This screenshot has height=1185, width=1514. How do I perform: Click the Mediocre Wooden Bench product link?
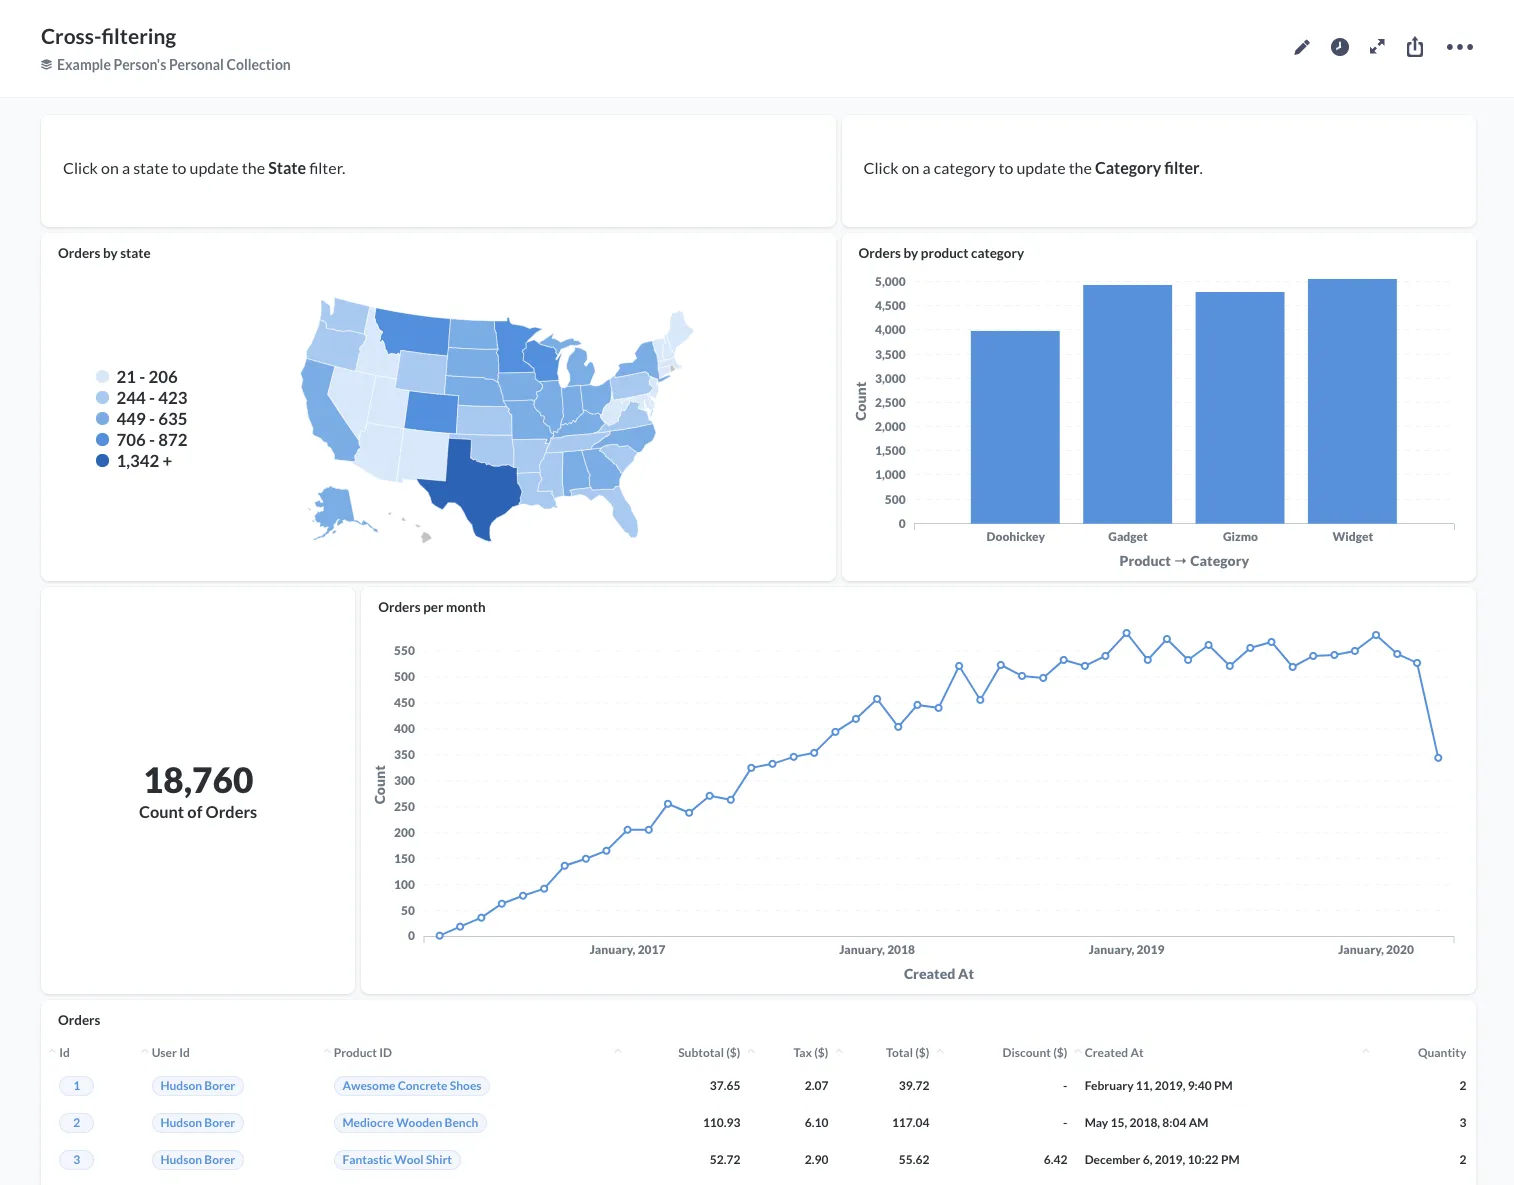pos(410,1122)
